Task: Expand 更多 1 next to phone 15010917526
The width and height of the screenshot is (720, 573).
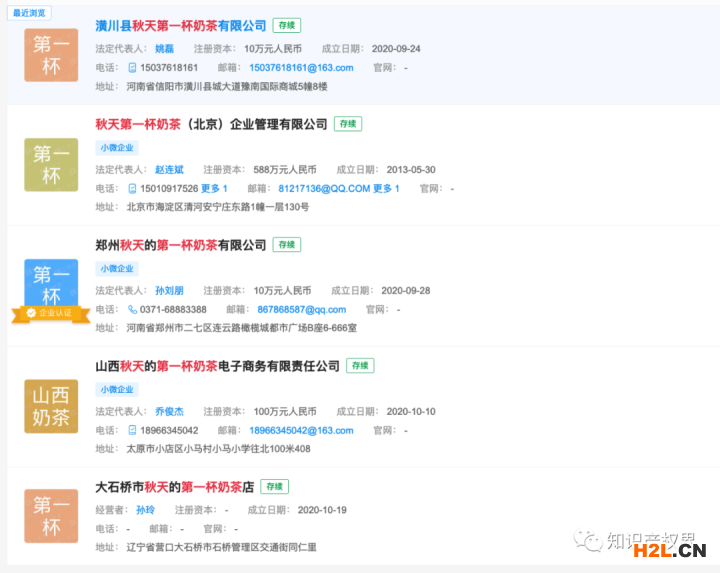Action: 214,189
